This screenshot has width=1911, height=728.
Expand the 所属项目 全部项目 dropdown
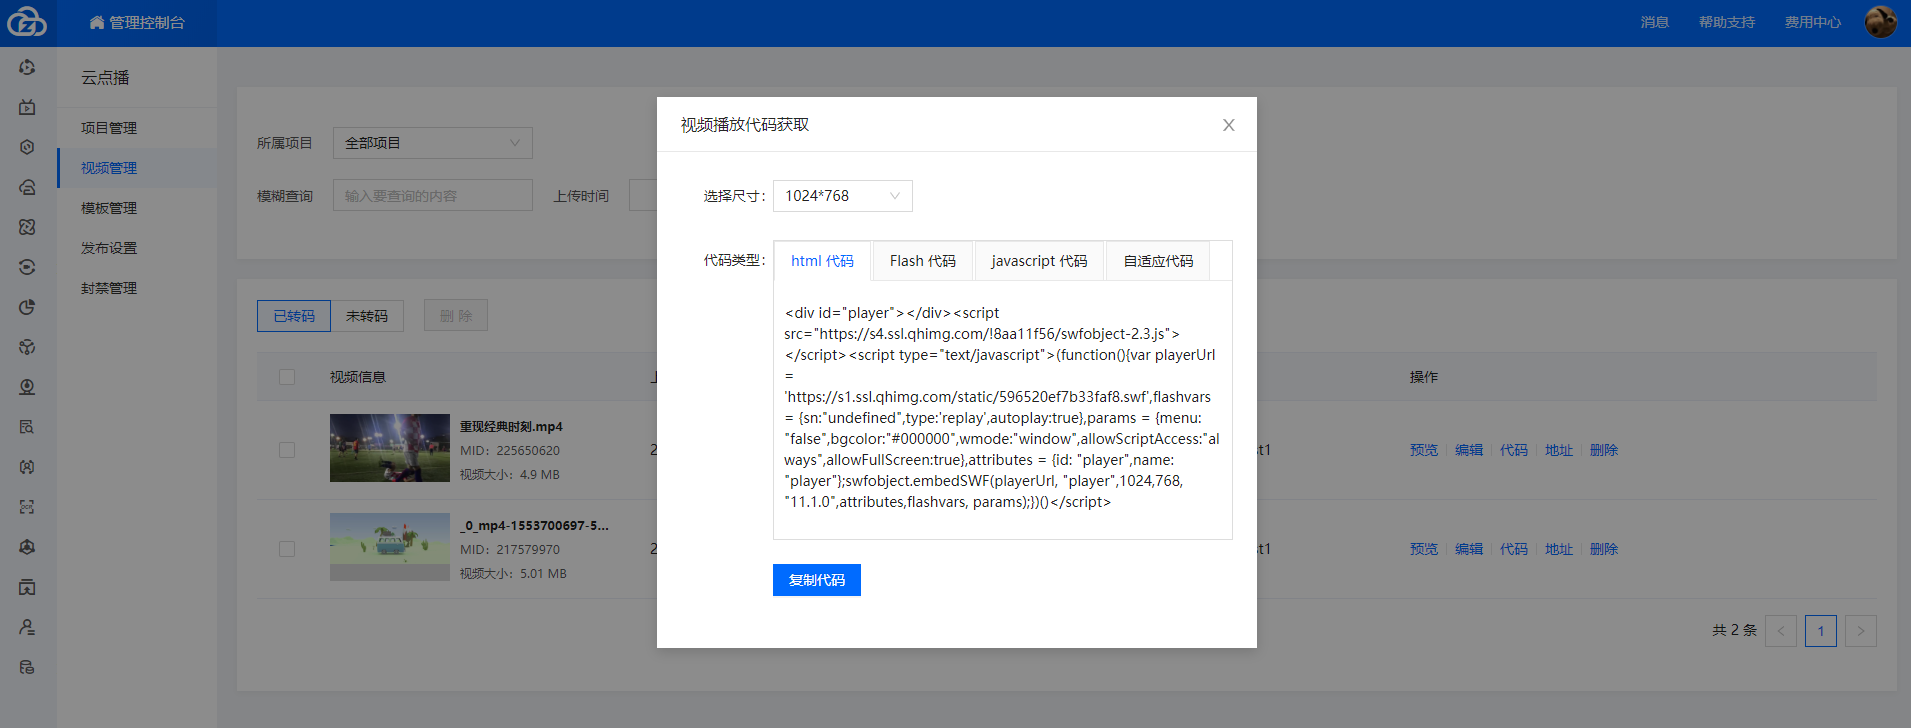pyautogui.click(x=432, y=143)
